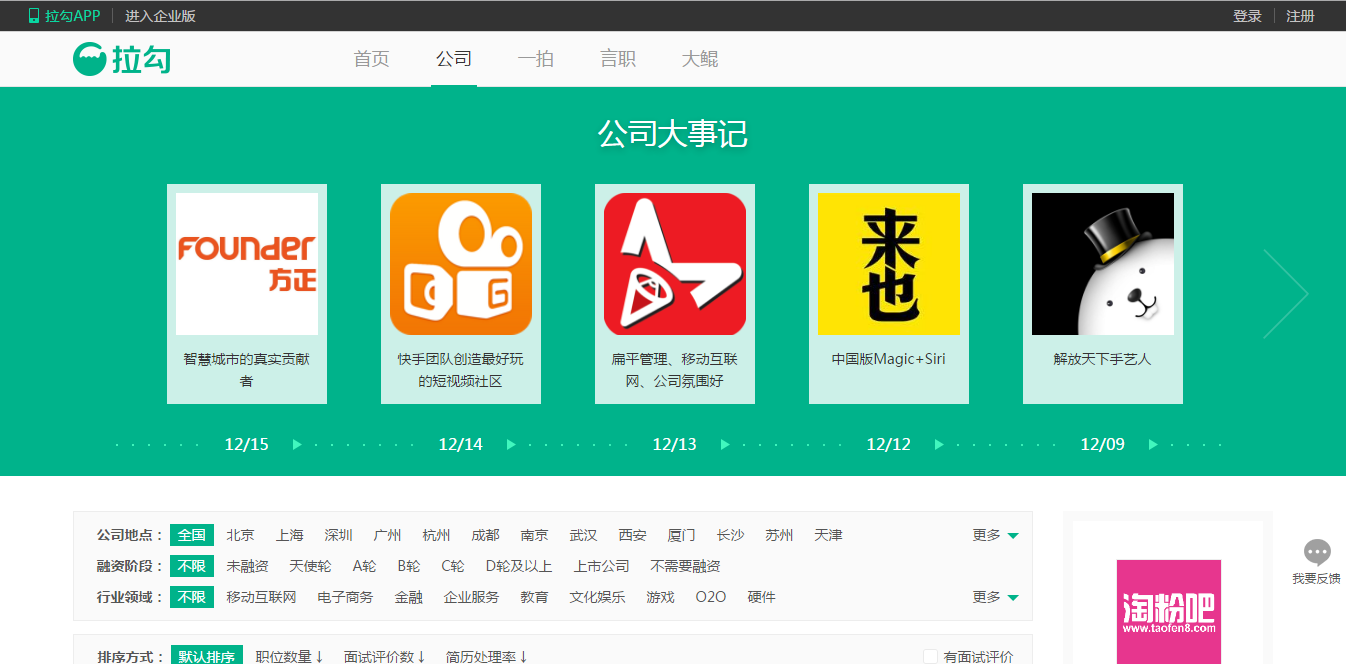Filter by D轮及以上 funding stage
Viewport: 1346px width, 664px height.
(519, 566)
